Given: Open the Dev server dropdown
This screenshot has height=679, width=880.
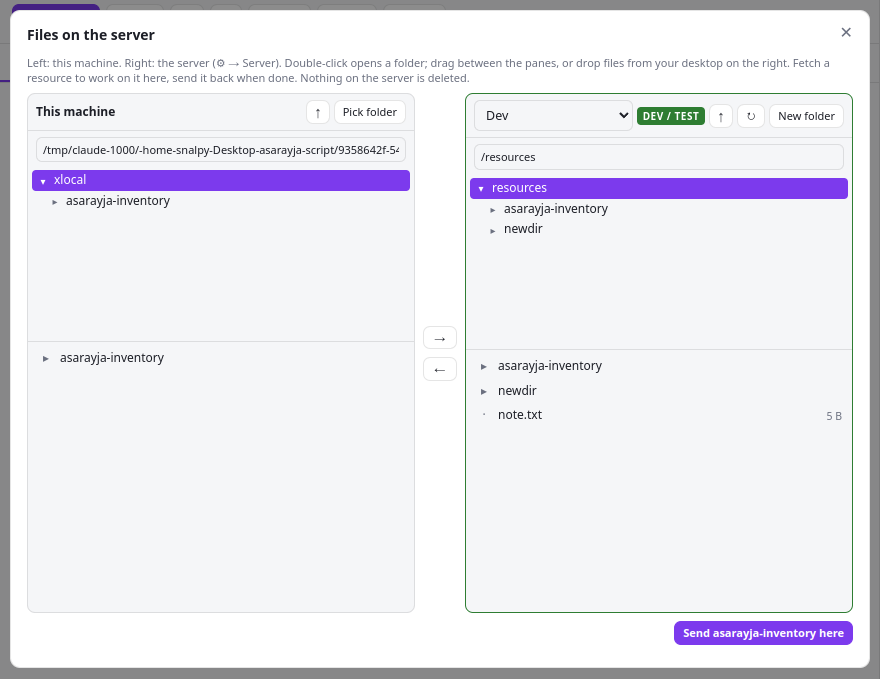Looking at the screenshot, I should [x=553, y=116].
